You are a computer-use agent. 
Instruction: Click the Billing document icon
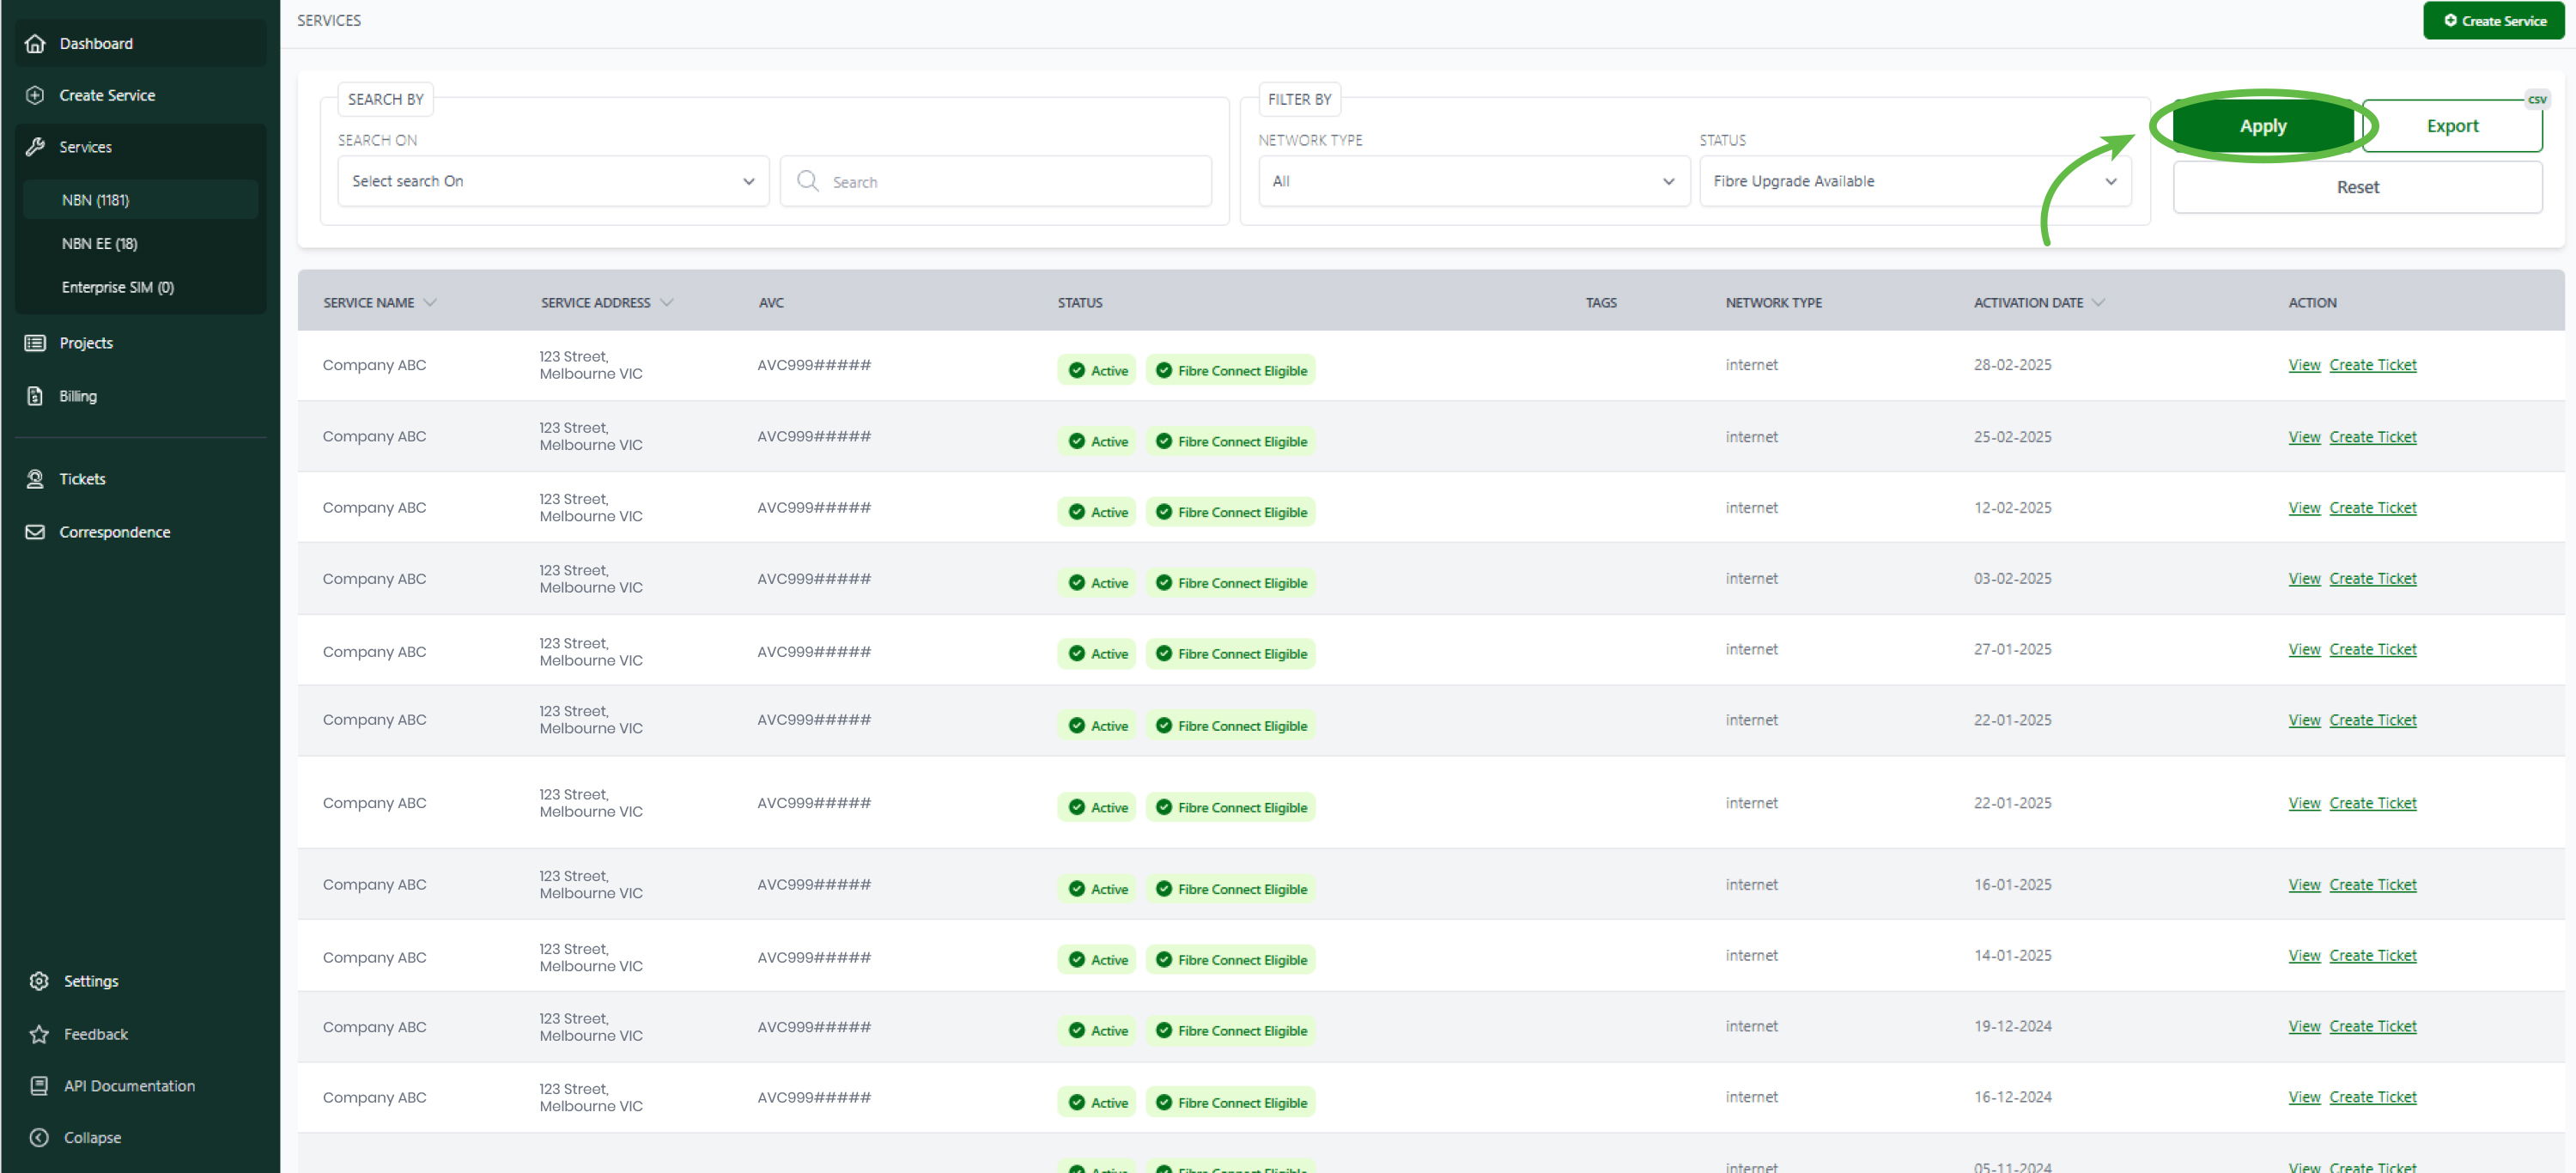tap(35, 396)
